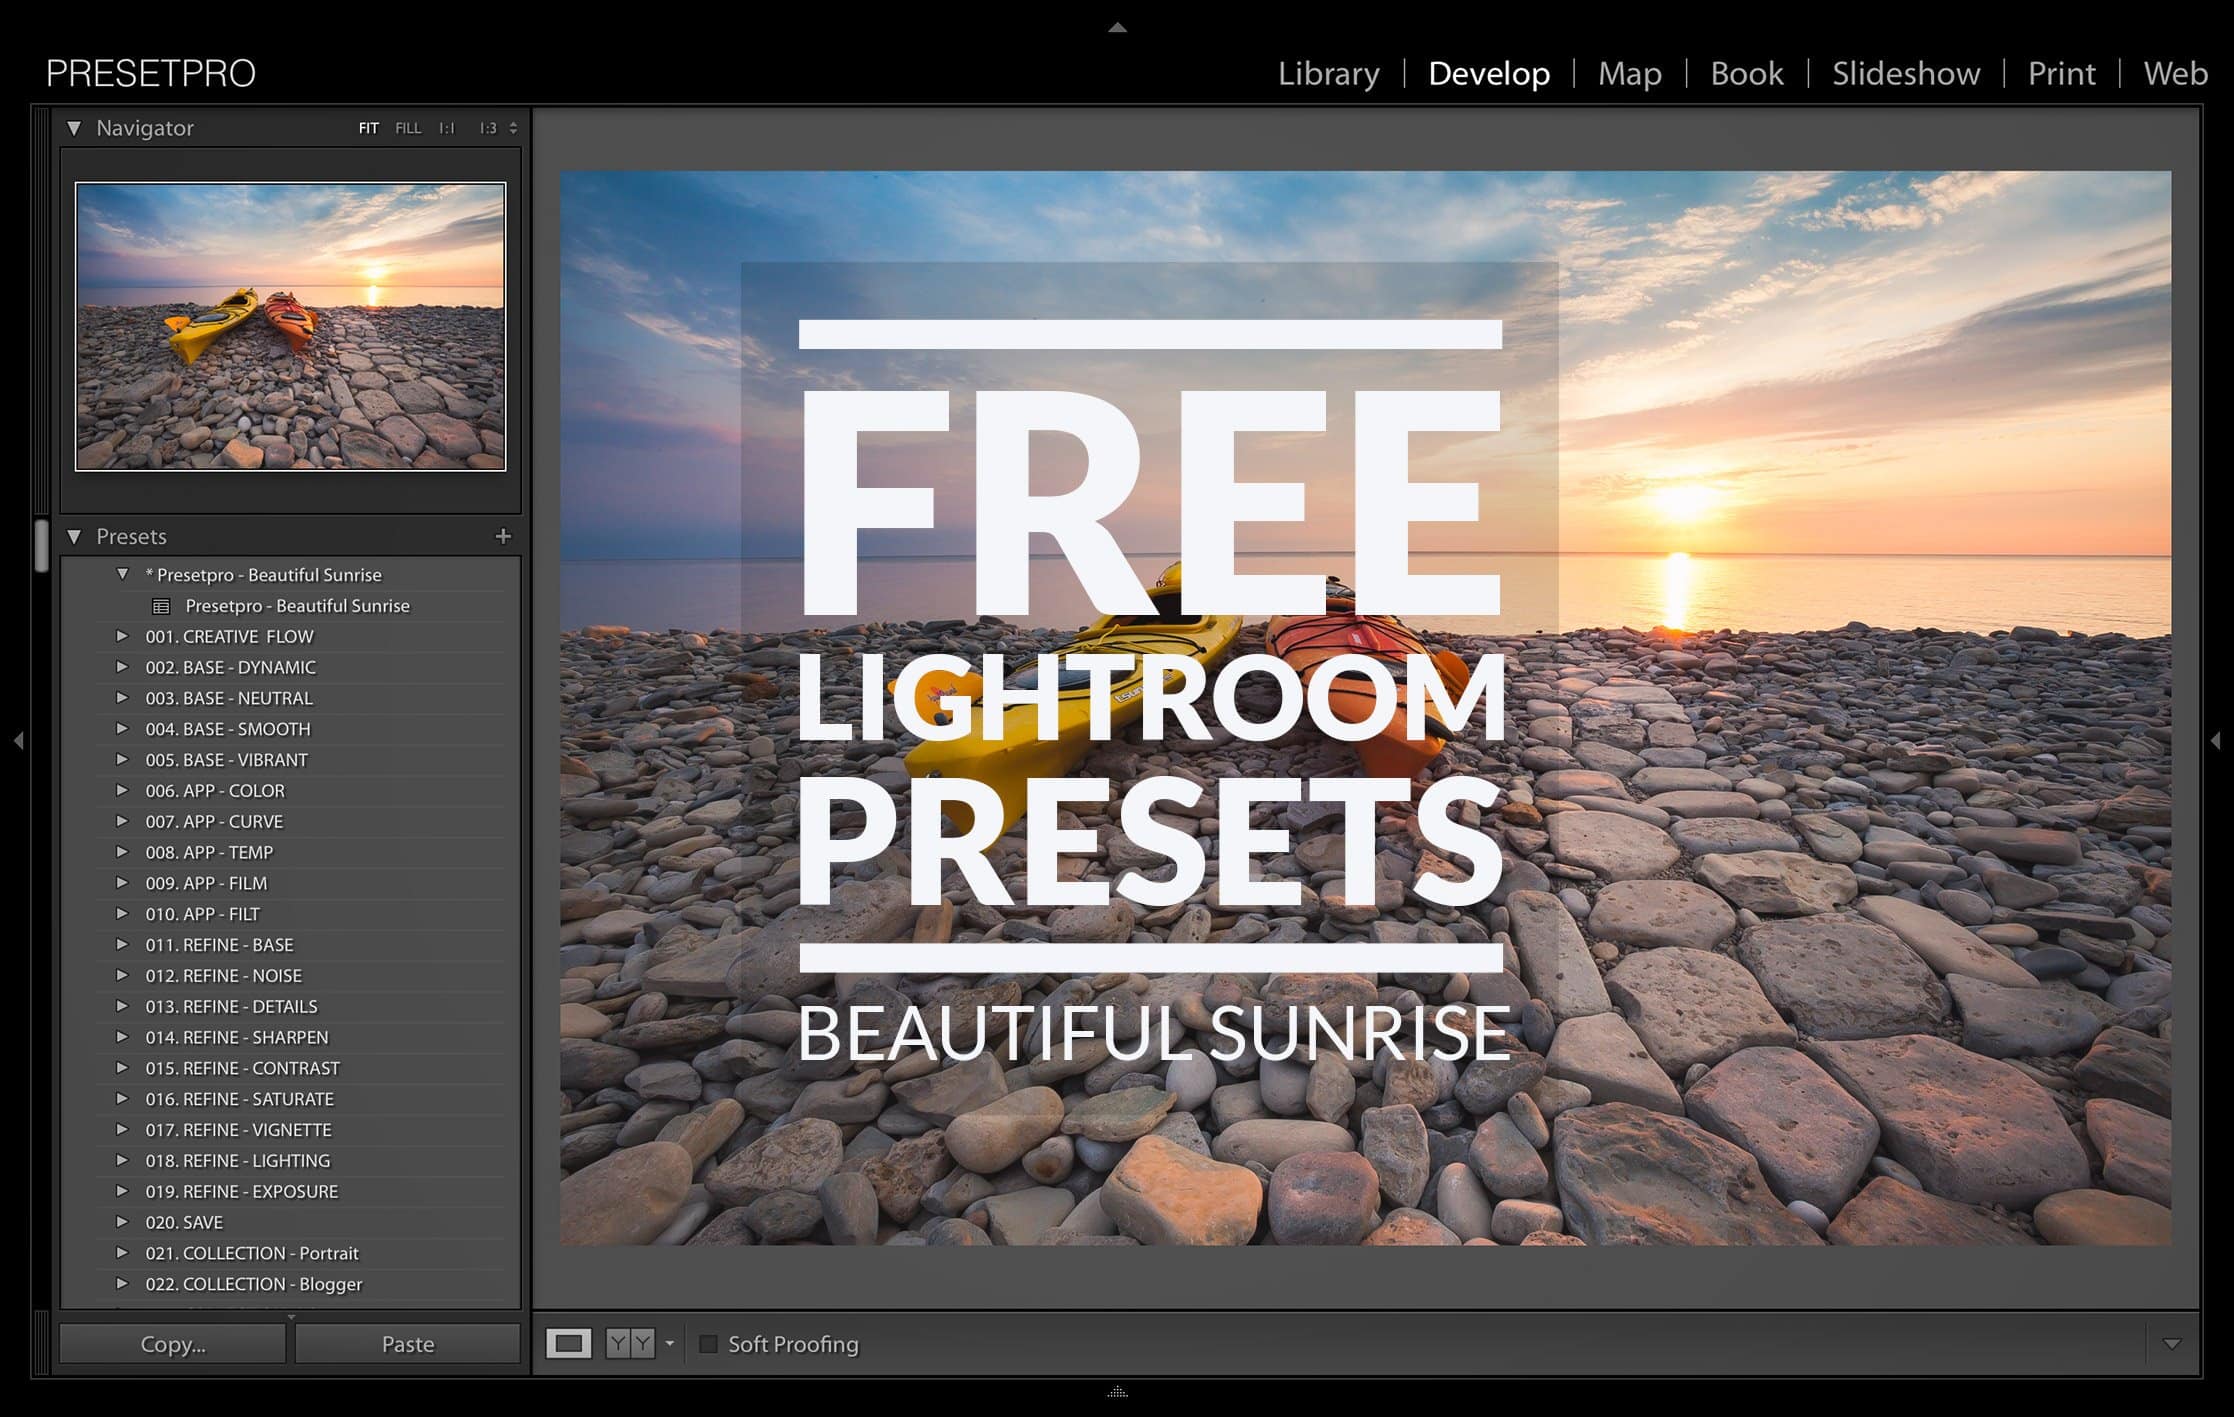Click the Copy... button
This screenshot has width=2234, height=1417.
(x=172, y=1344)
